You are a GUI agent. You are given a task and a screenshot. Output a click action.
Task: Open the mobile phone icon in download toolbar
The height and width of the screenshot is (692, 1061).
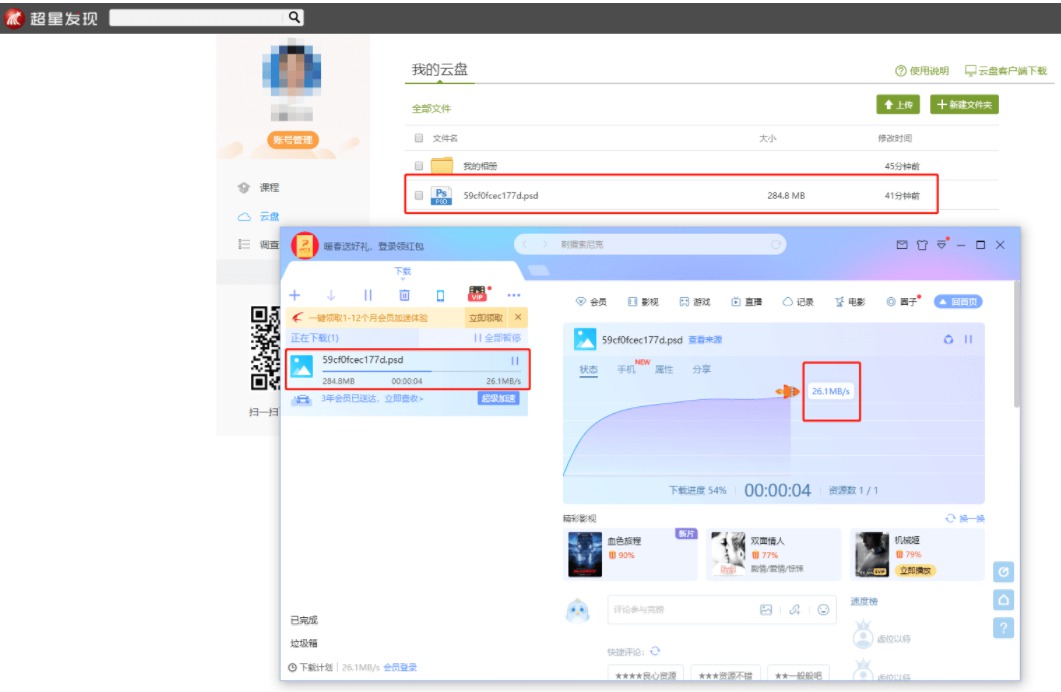tap(441, 295)
